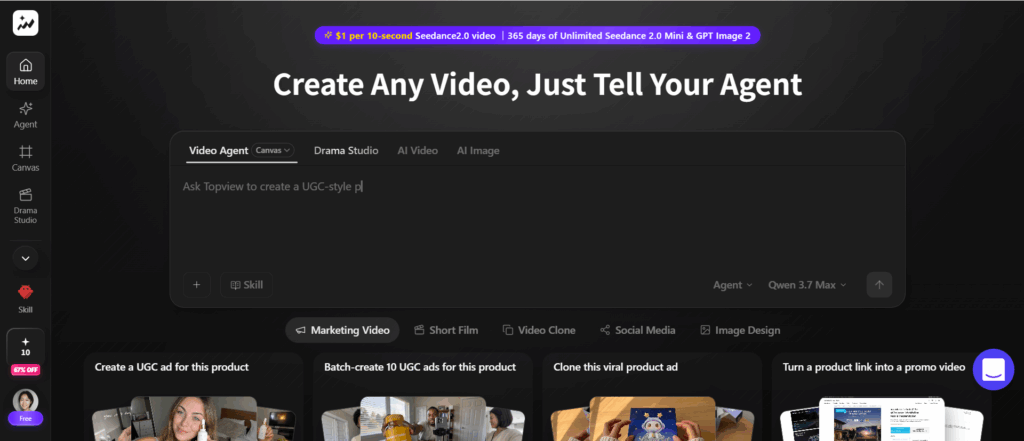Expand more sidebar items chevron
The height and width of the screenshot is (441, 1024).
click(25, 258)
